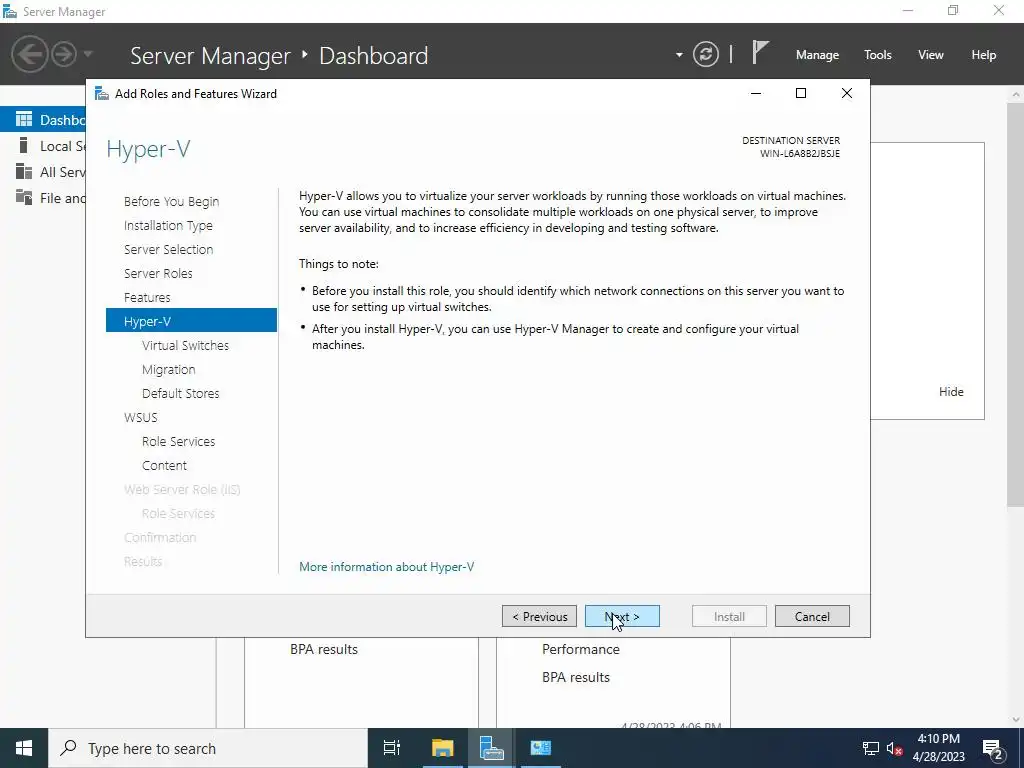Click BPA results under Performance
Screen dimensions: 1024x768
575,677
